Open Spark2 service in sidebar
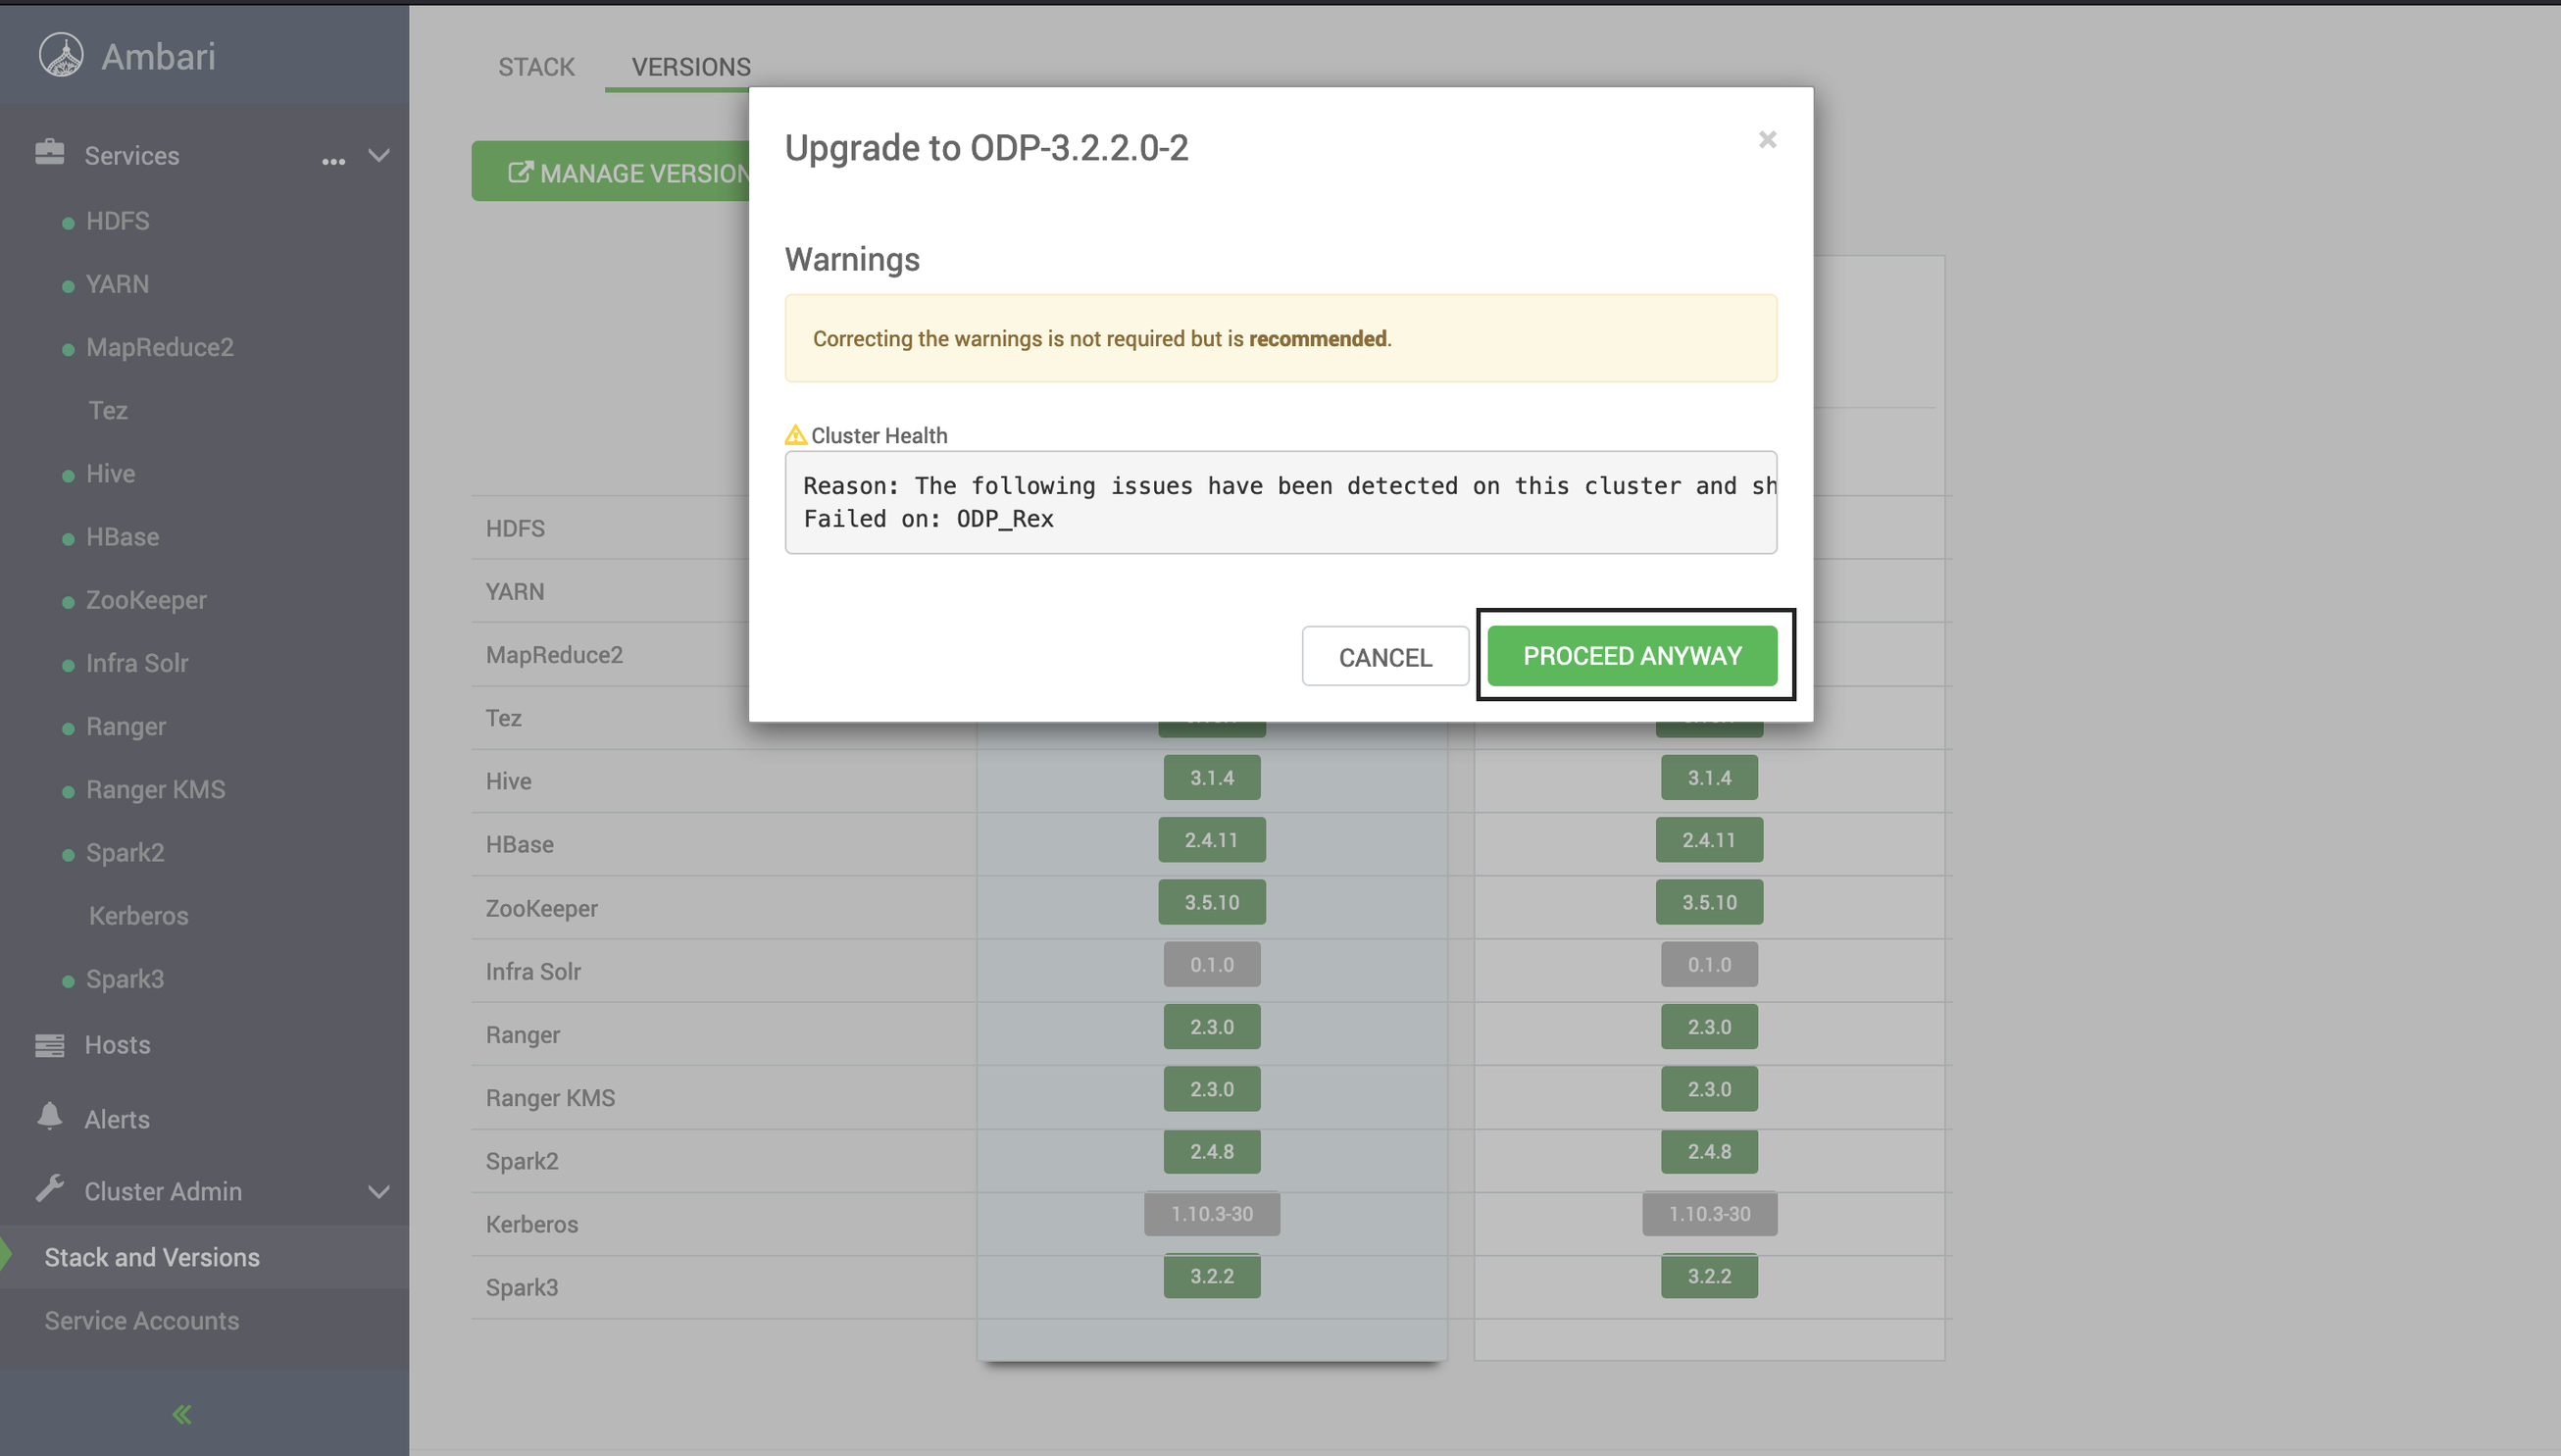2561x1456 pixels. pos(125,852)
